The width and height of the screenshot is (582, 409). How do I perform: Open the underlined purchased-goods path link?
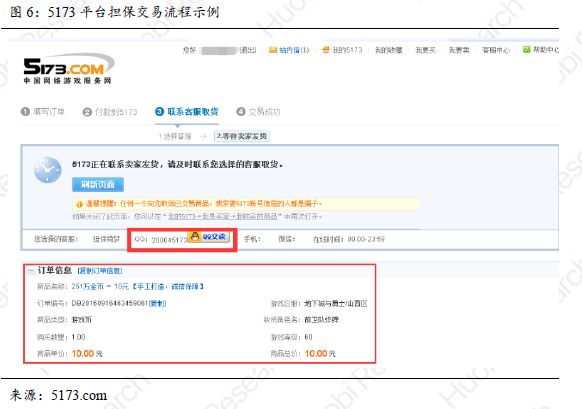tap(222, 216)
